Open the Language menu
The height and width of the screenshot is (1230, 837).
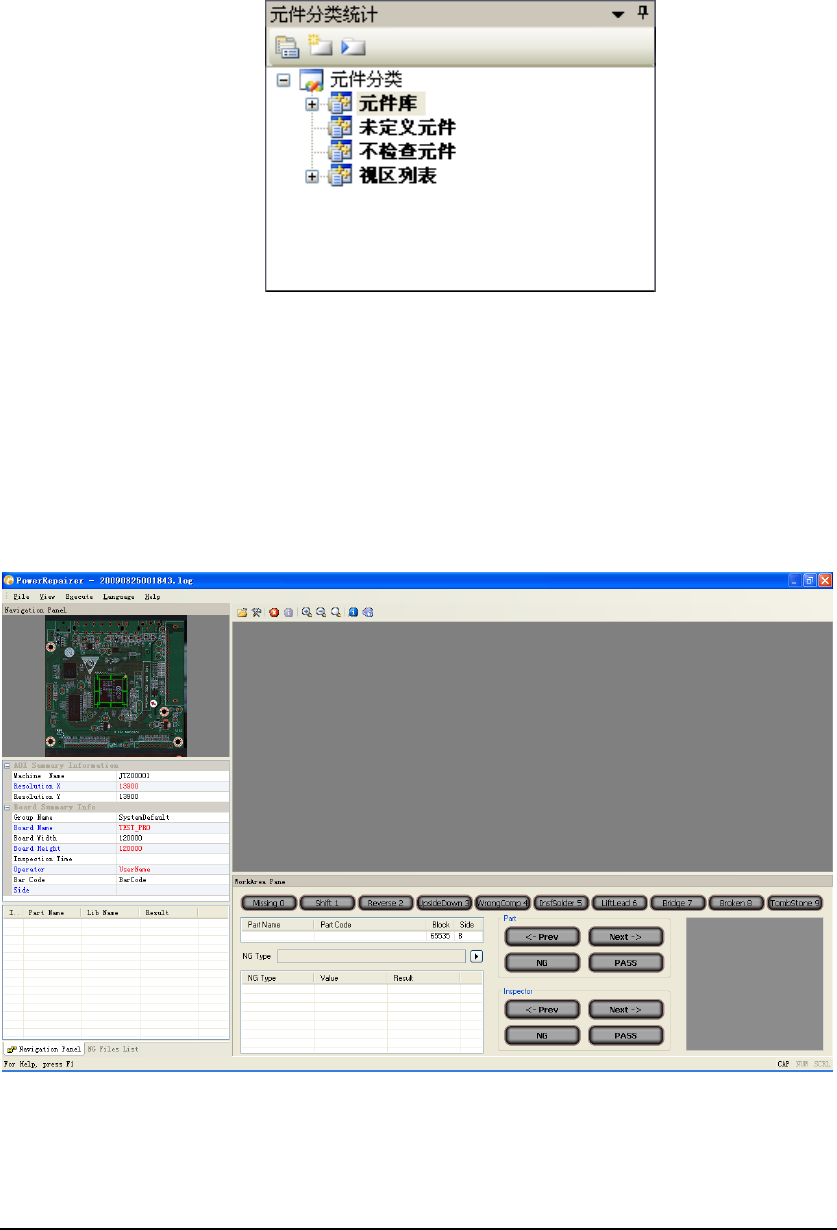pos(119,596)
